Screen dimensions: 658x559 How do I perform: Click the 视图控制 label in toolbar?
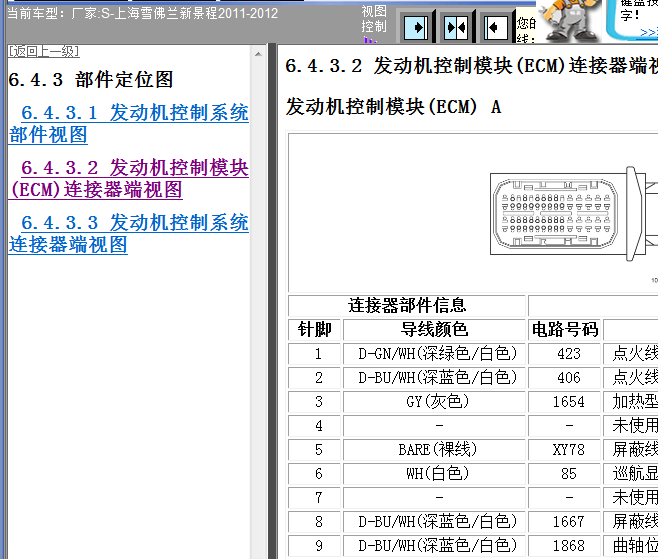pos(374,19)
